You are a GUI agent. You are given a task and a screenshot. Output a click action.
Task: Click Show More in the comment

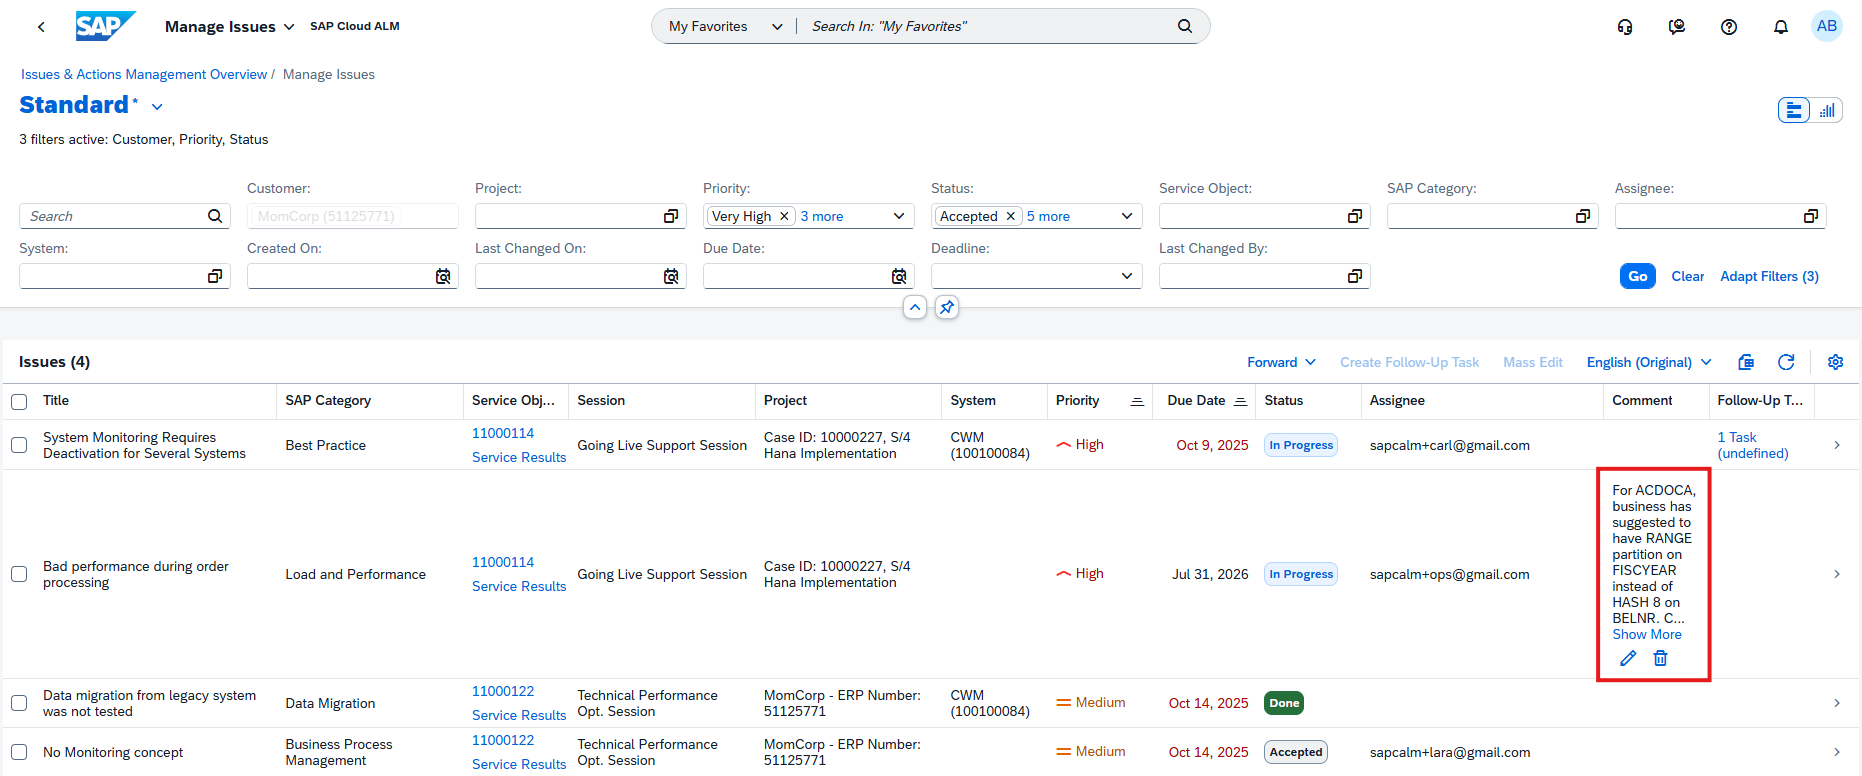(x=1646, y=634)
